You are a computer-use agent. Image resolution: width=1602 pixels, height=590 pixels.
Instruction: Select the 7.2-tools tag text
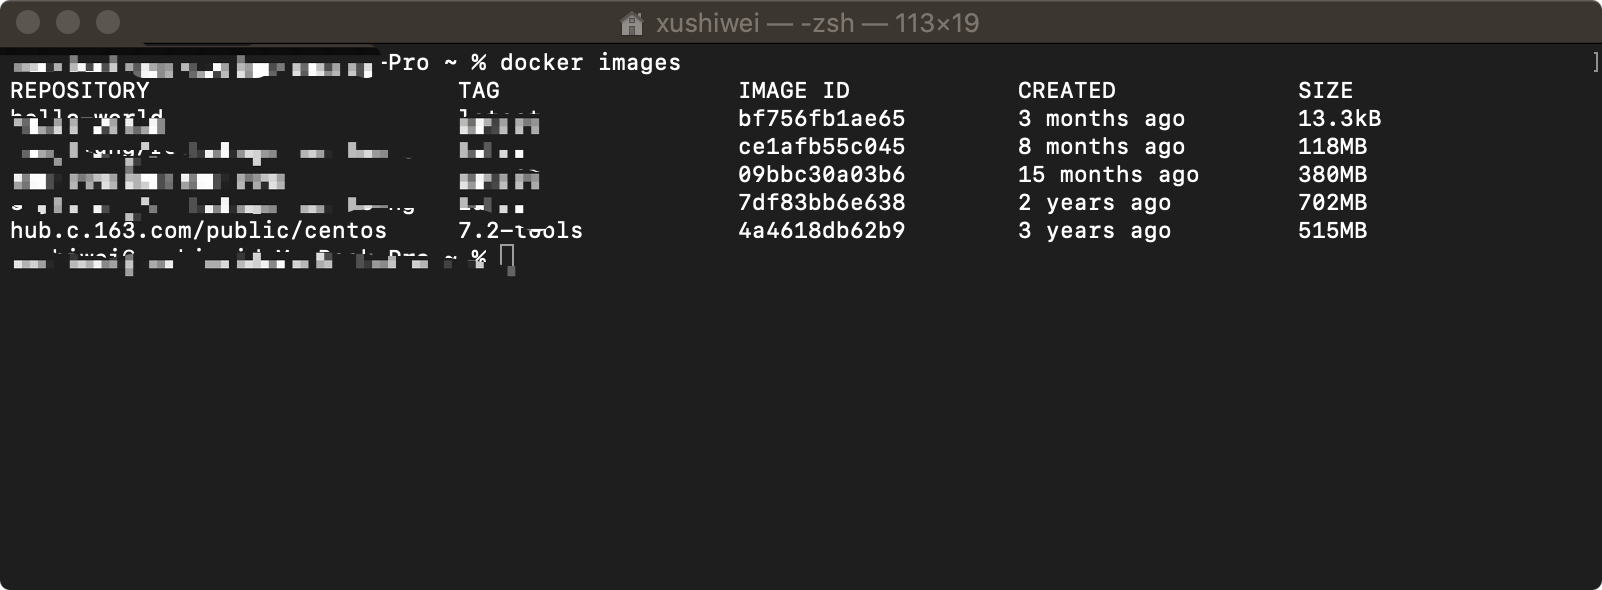pos(520,230)
